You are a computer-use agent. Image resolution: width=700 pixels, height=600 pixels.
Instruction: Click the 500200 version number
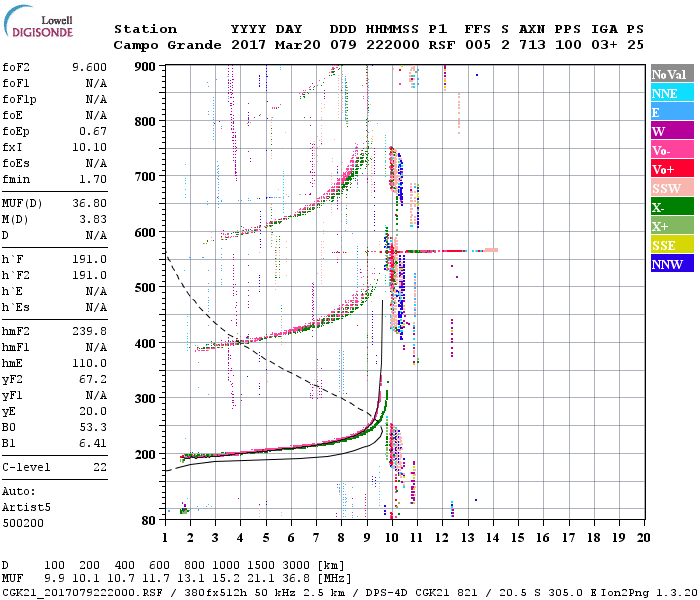[x=23, y=523]
